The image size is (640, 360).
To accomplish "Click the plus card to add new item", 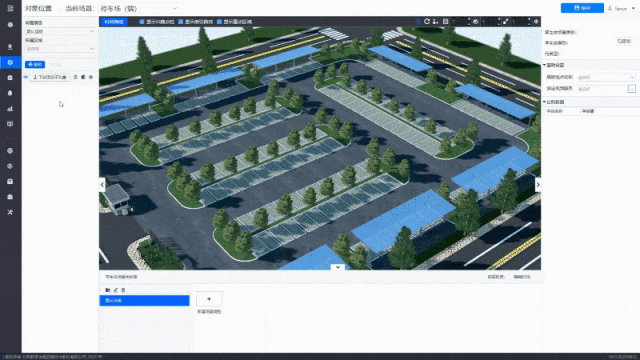I will (209, 299).
